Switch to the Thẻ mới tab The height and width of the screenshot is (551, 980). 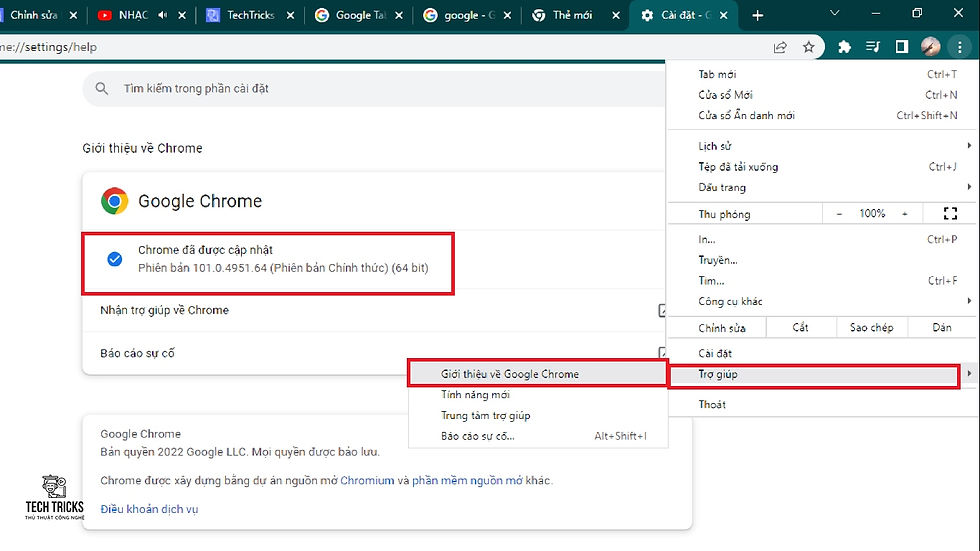(x=575, y=16)
